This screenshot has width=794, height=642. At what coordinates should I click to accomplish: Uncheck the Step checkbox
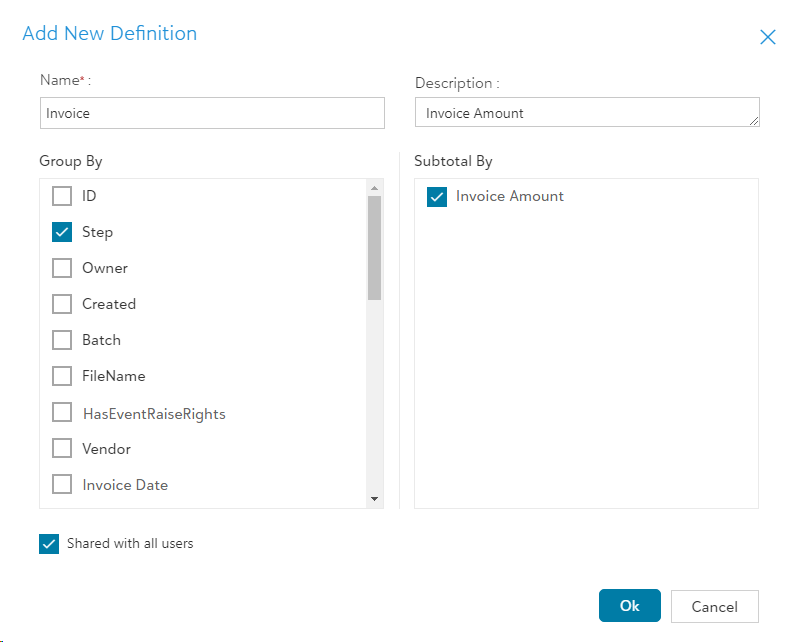click(x=62, y=232)
